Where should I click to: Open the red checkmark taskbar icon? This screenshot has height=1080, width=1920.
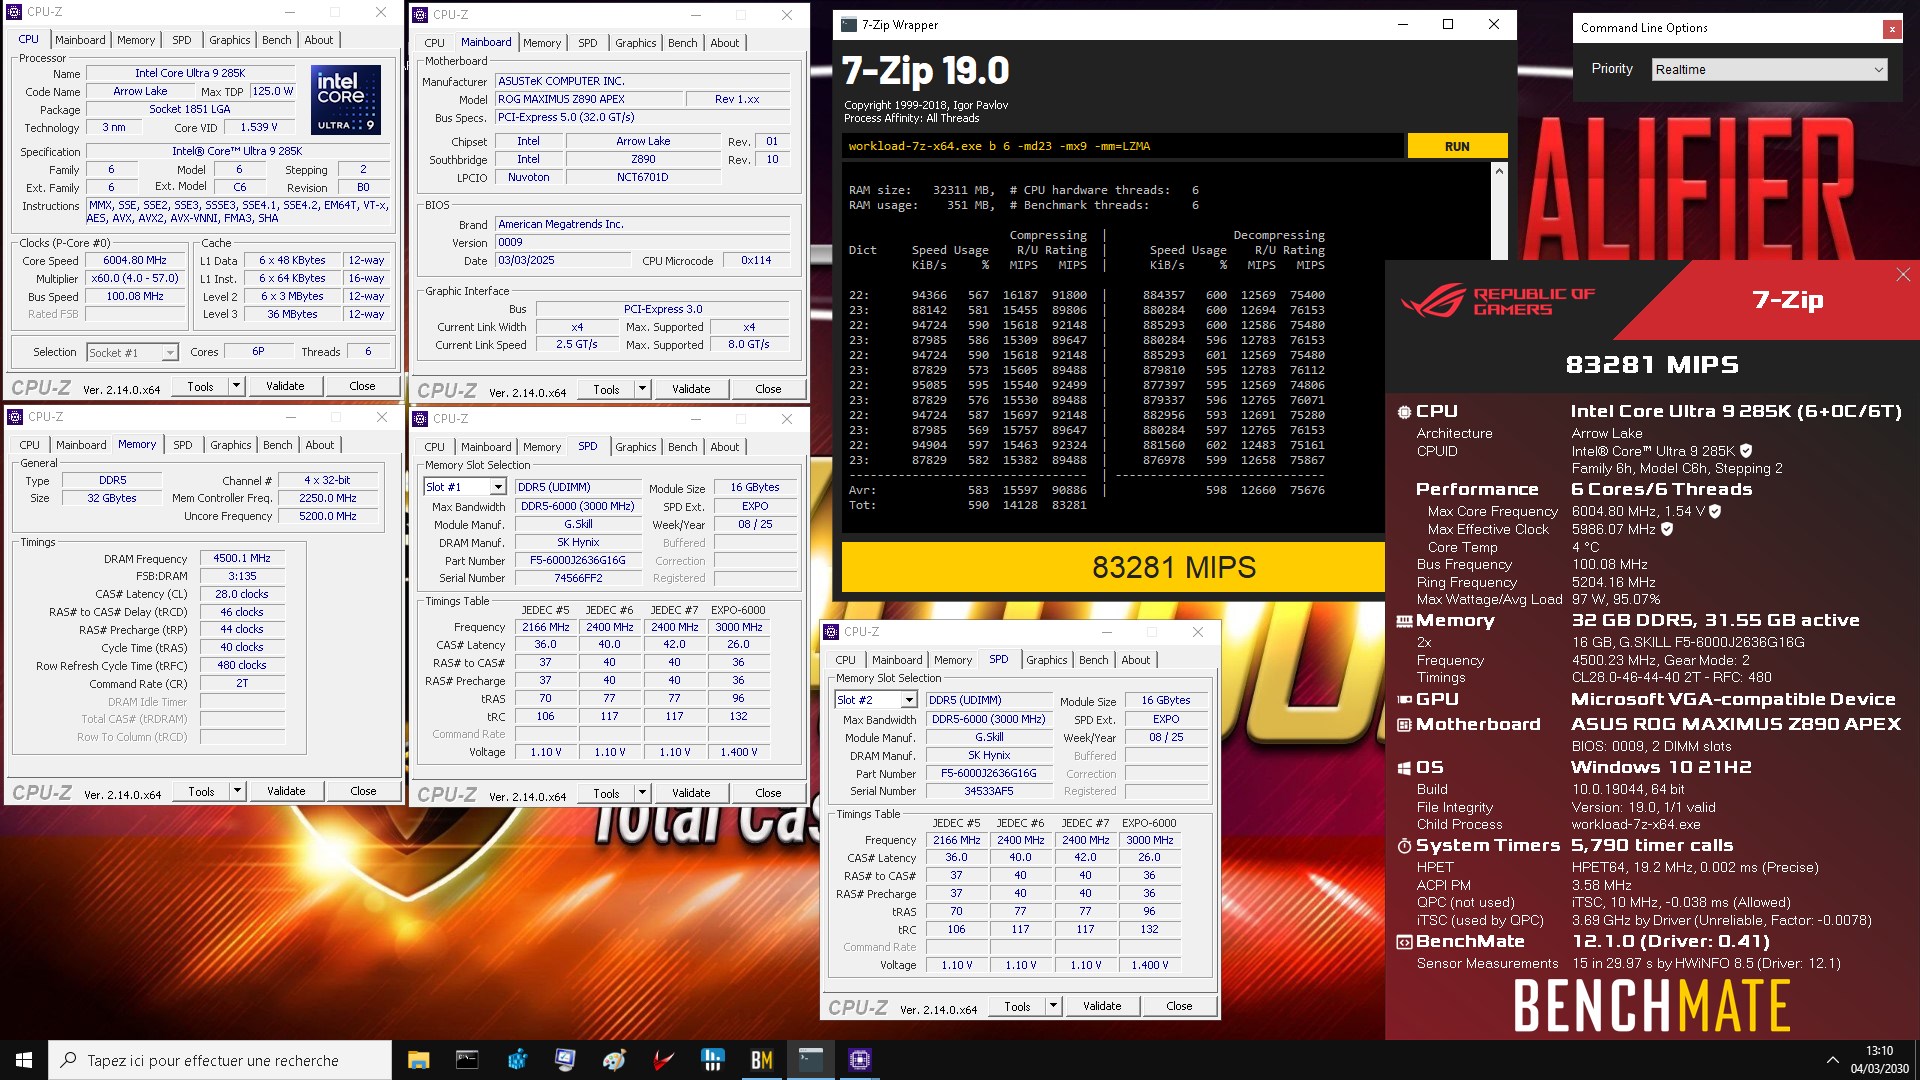[663, 1060]
